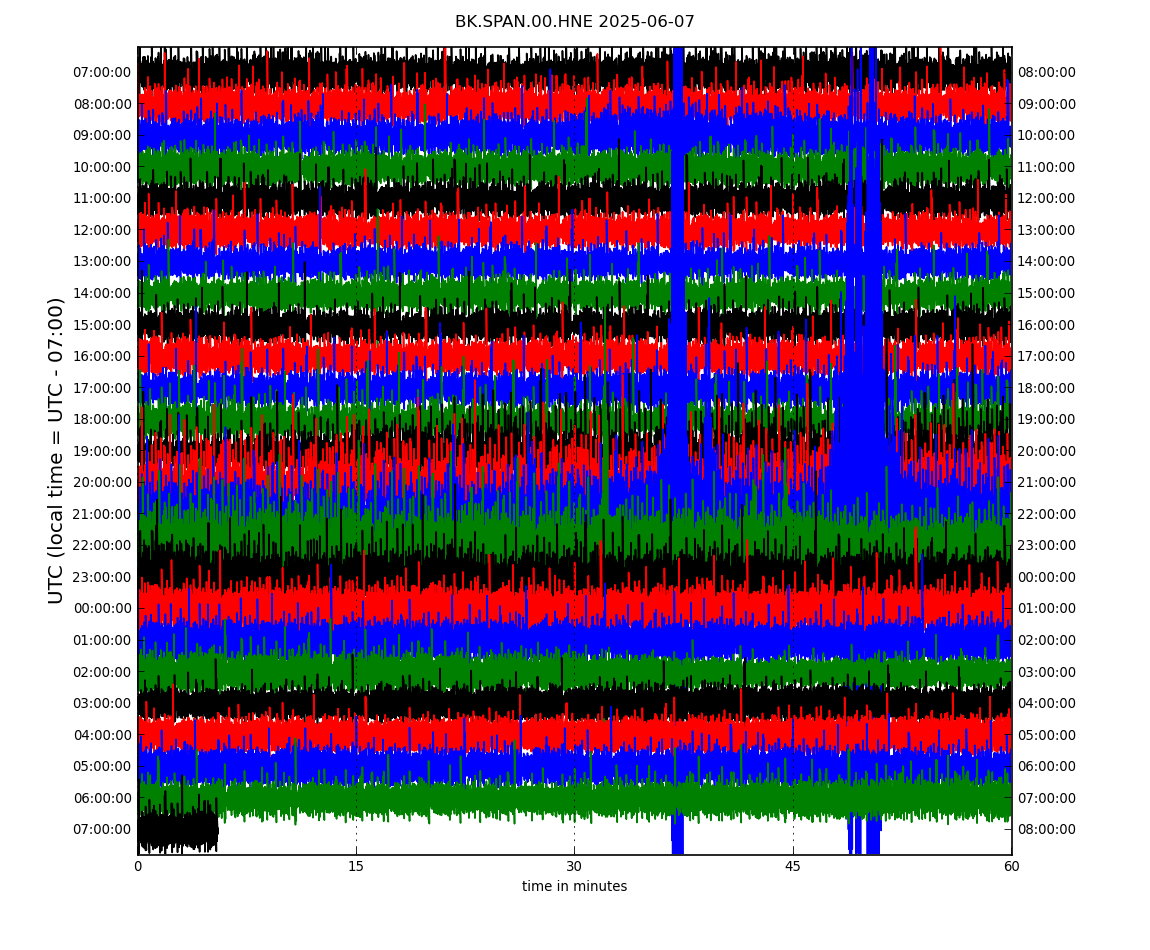The width and height of the screenshot is (1150, 950).
Task: Click the left-axis UTC label 00:00:00
Action: (102, 609)
